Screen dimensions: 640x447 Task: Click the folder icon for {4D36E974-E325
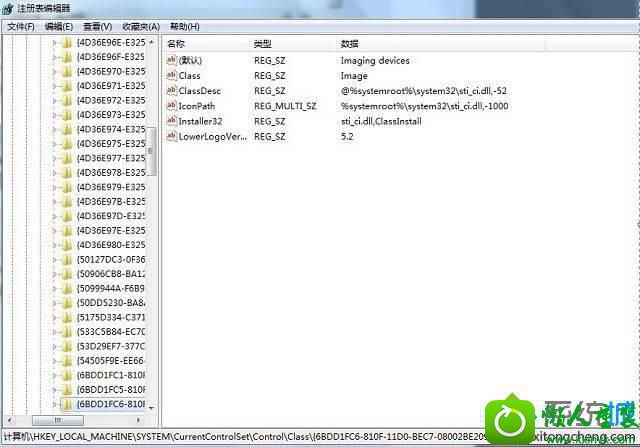[x=67, y=129]
